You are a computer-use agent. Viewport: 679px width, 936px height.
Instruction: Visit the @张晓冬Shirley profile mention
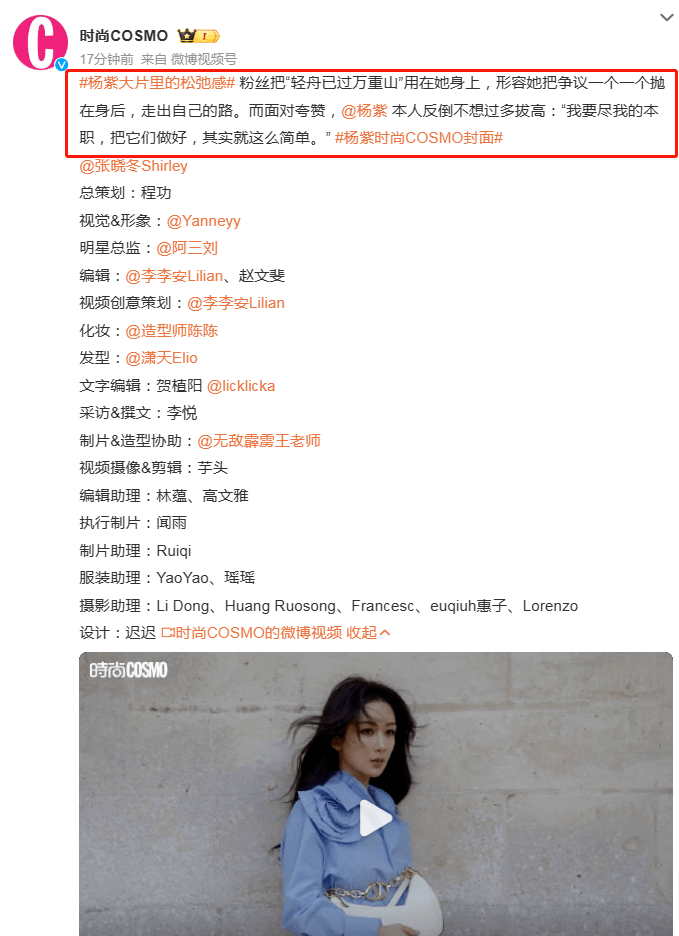pos(133,165)
